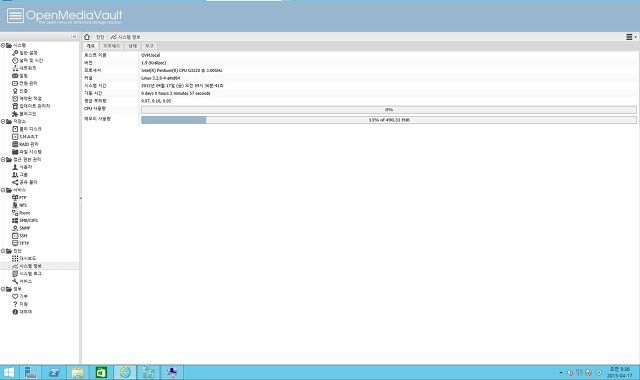Open the Notification (알림) envelope item
Image resolution: width=640 pixels, height=380 pixels.
[20, 76]
